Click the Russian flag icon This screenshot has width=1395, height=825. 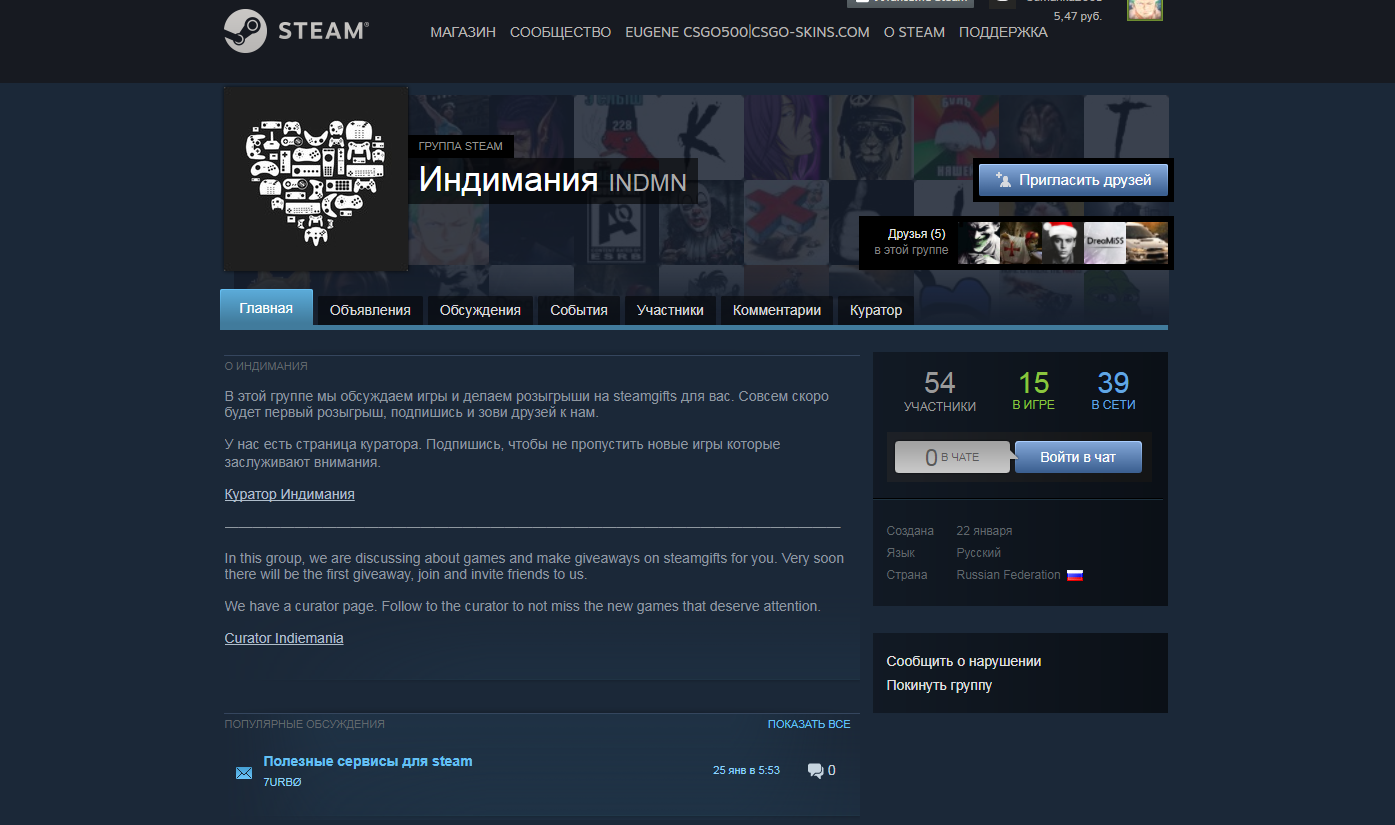(x=1075, y=575)
